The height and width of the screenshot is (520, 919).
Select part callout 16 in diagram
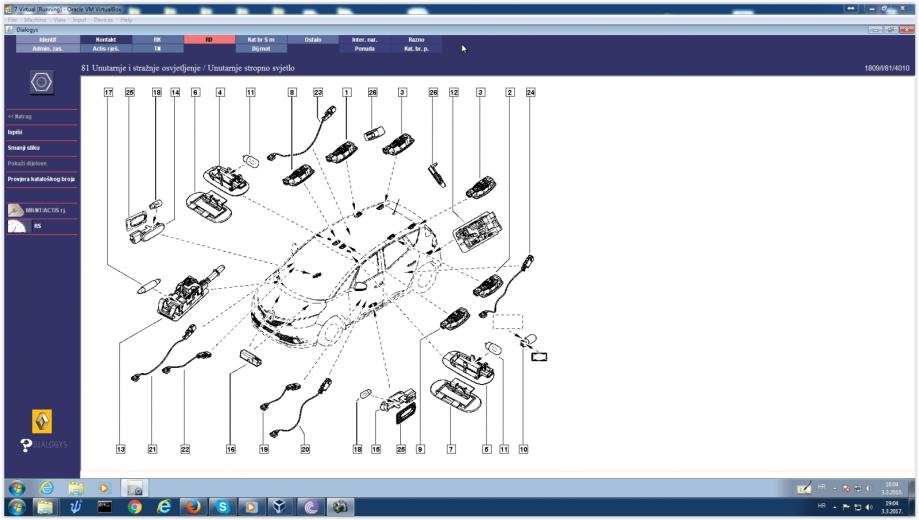coord(230,449)
